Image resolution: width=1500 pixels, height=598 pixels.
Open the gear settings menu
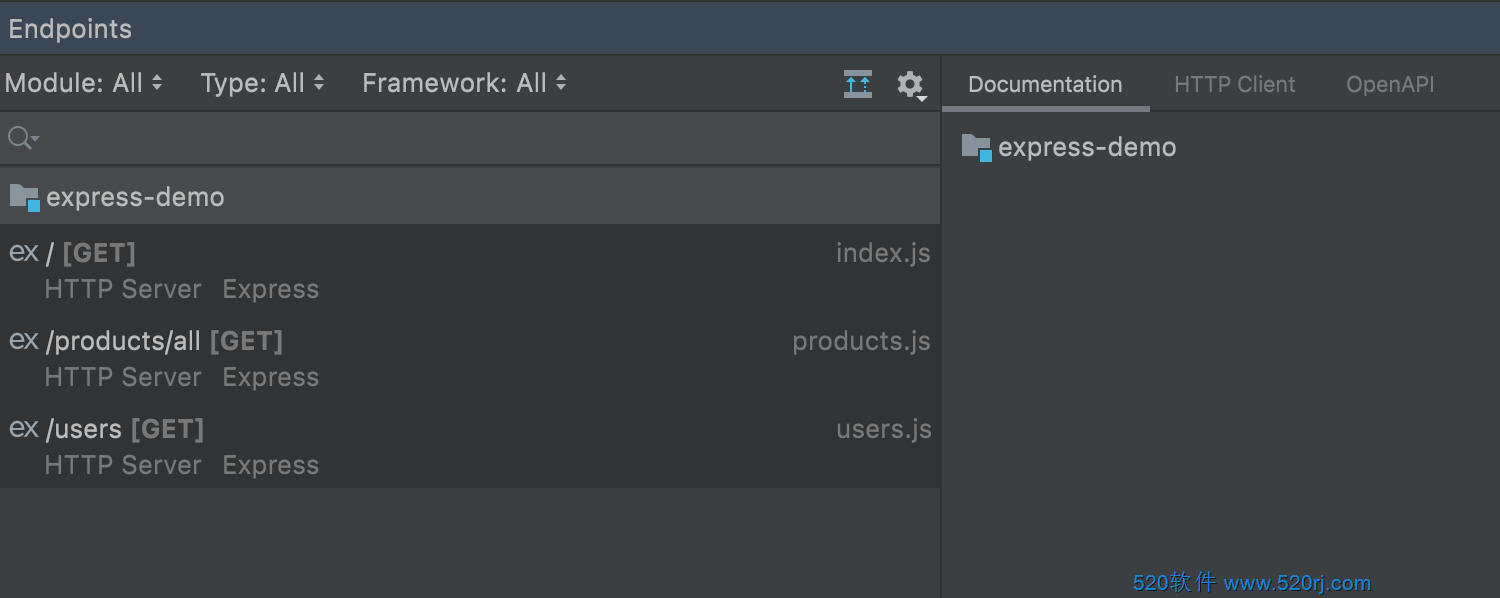(911, 85)
